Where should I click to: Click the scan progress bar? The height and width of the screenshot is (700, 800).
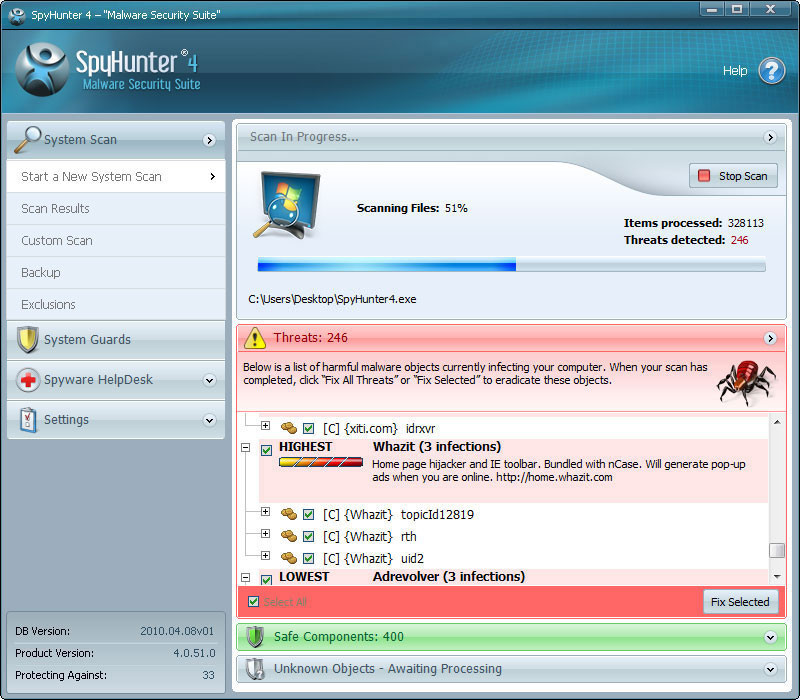511,264
